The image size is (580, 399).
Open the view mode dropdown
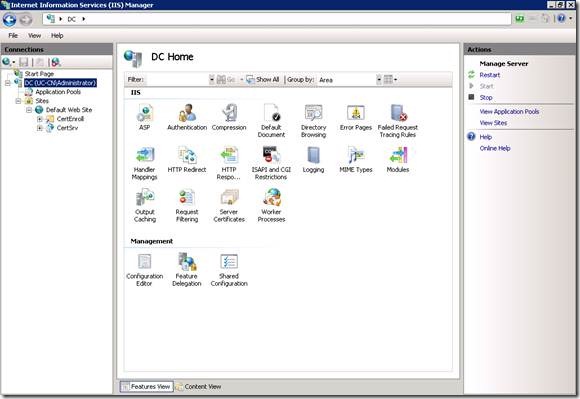click(390, 80)
